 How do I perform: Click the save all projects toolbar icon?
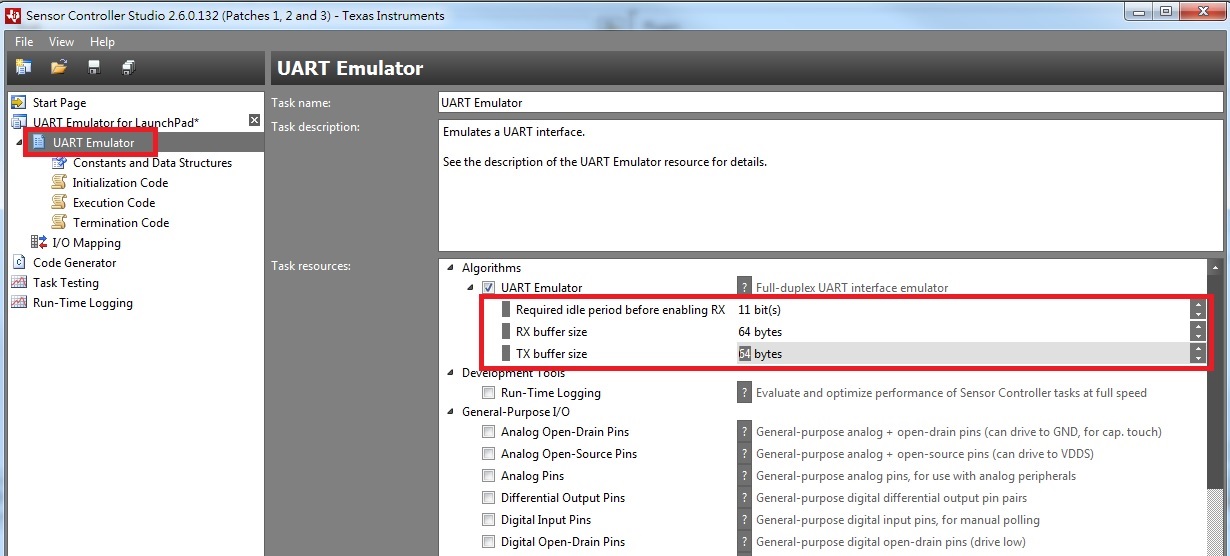point(129,67)
